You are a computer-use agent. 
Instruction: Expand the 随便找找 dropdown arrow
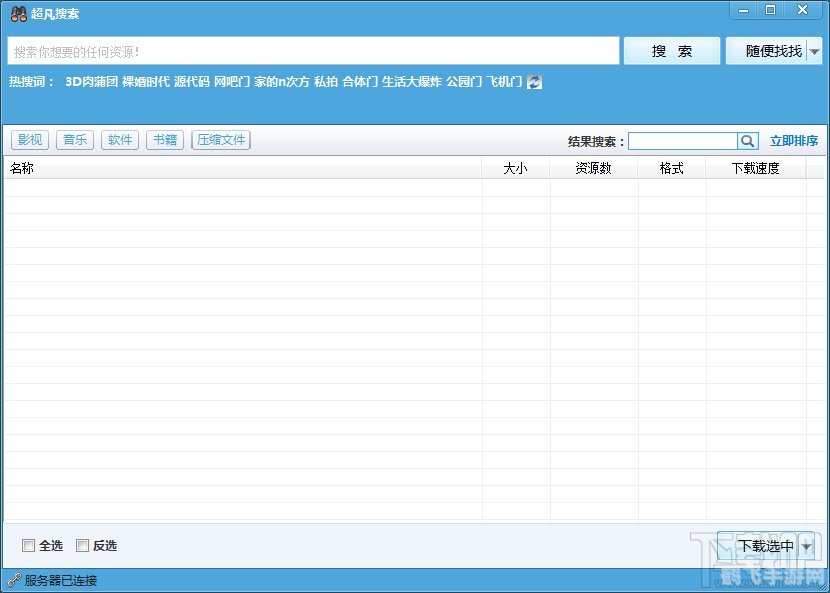coord(815,51)
